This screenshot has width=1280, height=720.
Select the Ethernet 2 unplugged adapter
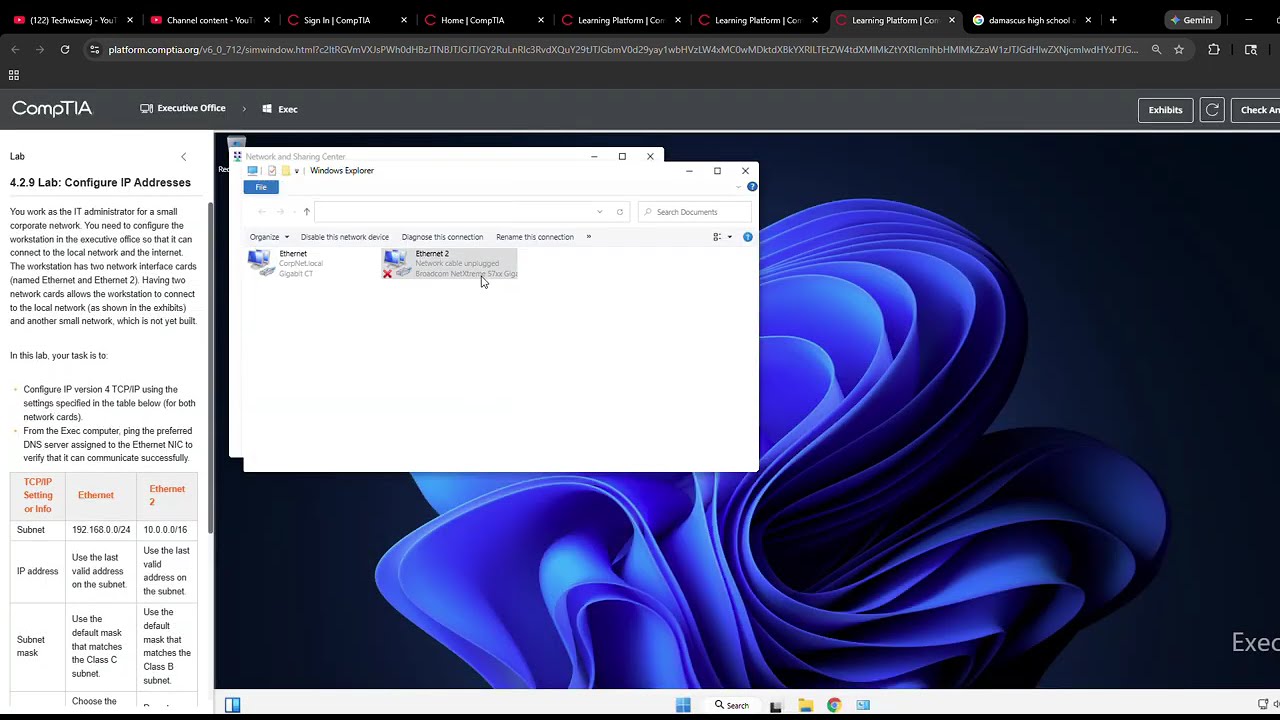coord(450,264)
